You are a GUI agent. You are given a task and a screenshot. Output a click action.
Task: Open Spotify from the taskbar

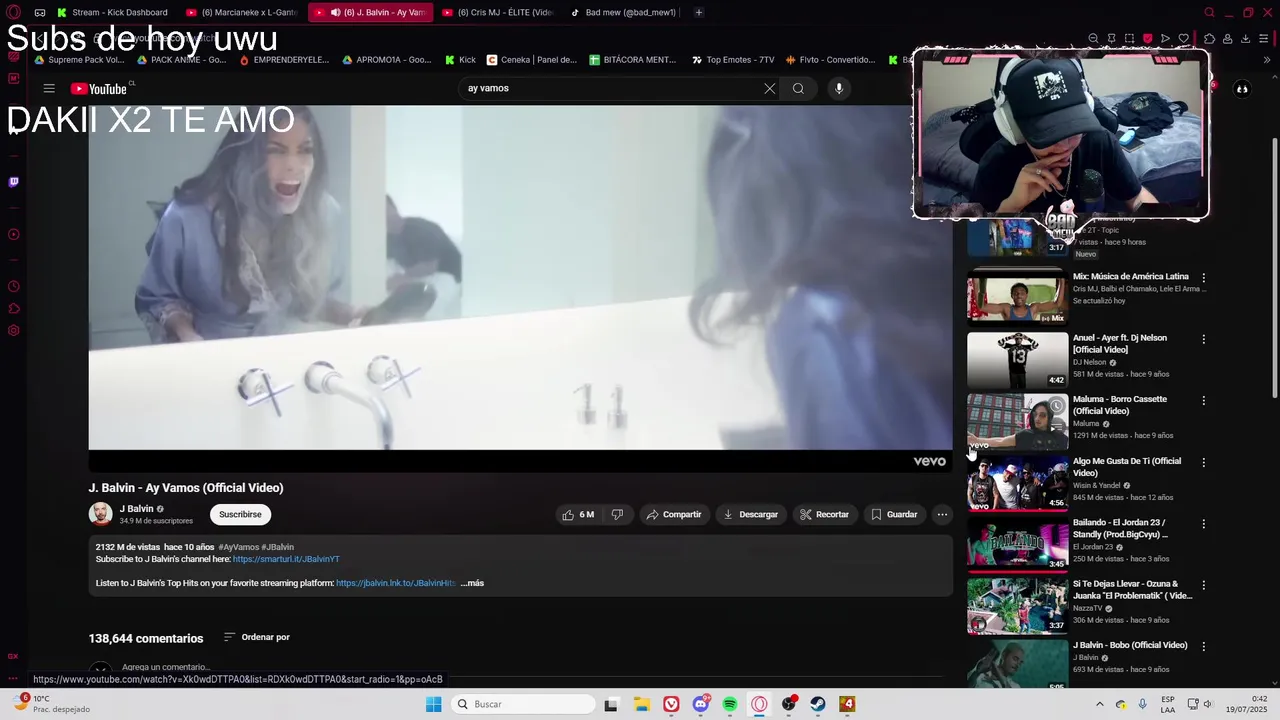pos(730,704)
